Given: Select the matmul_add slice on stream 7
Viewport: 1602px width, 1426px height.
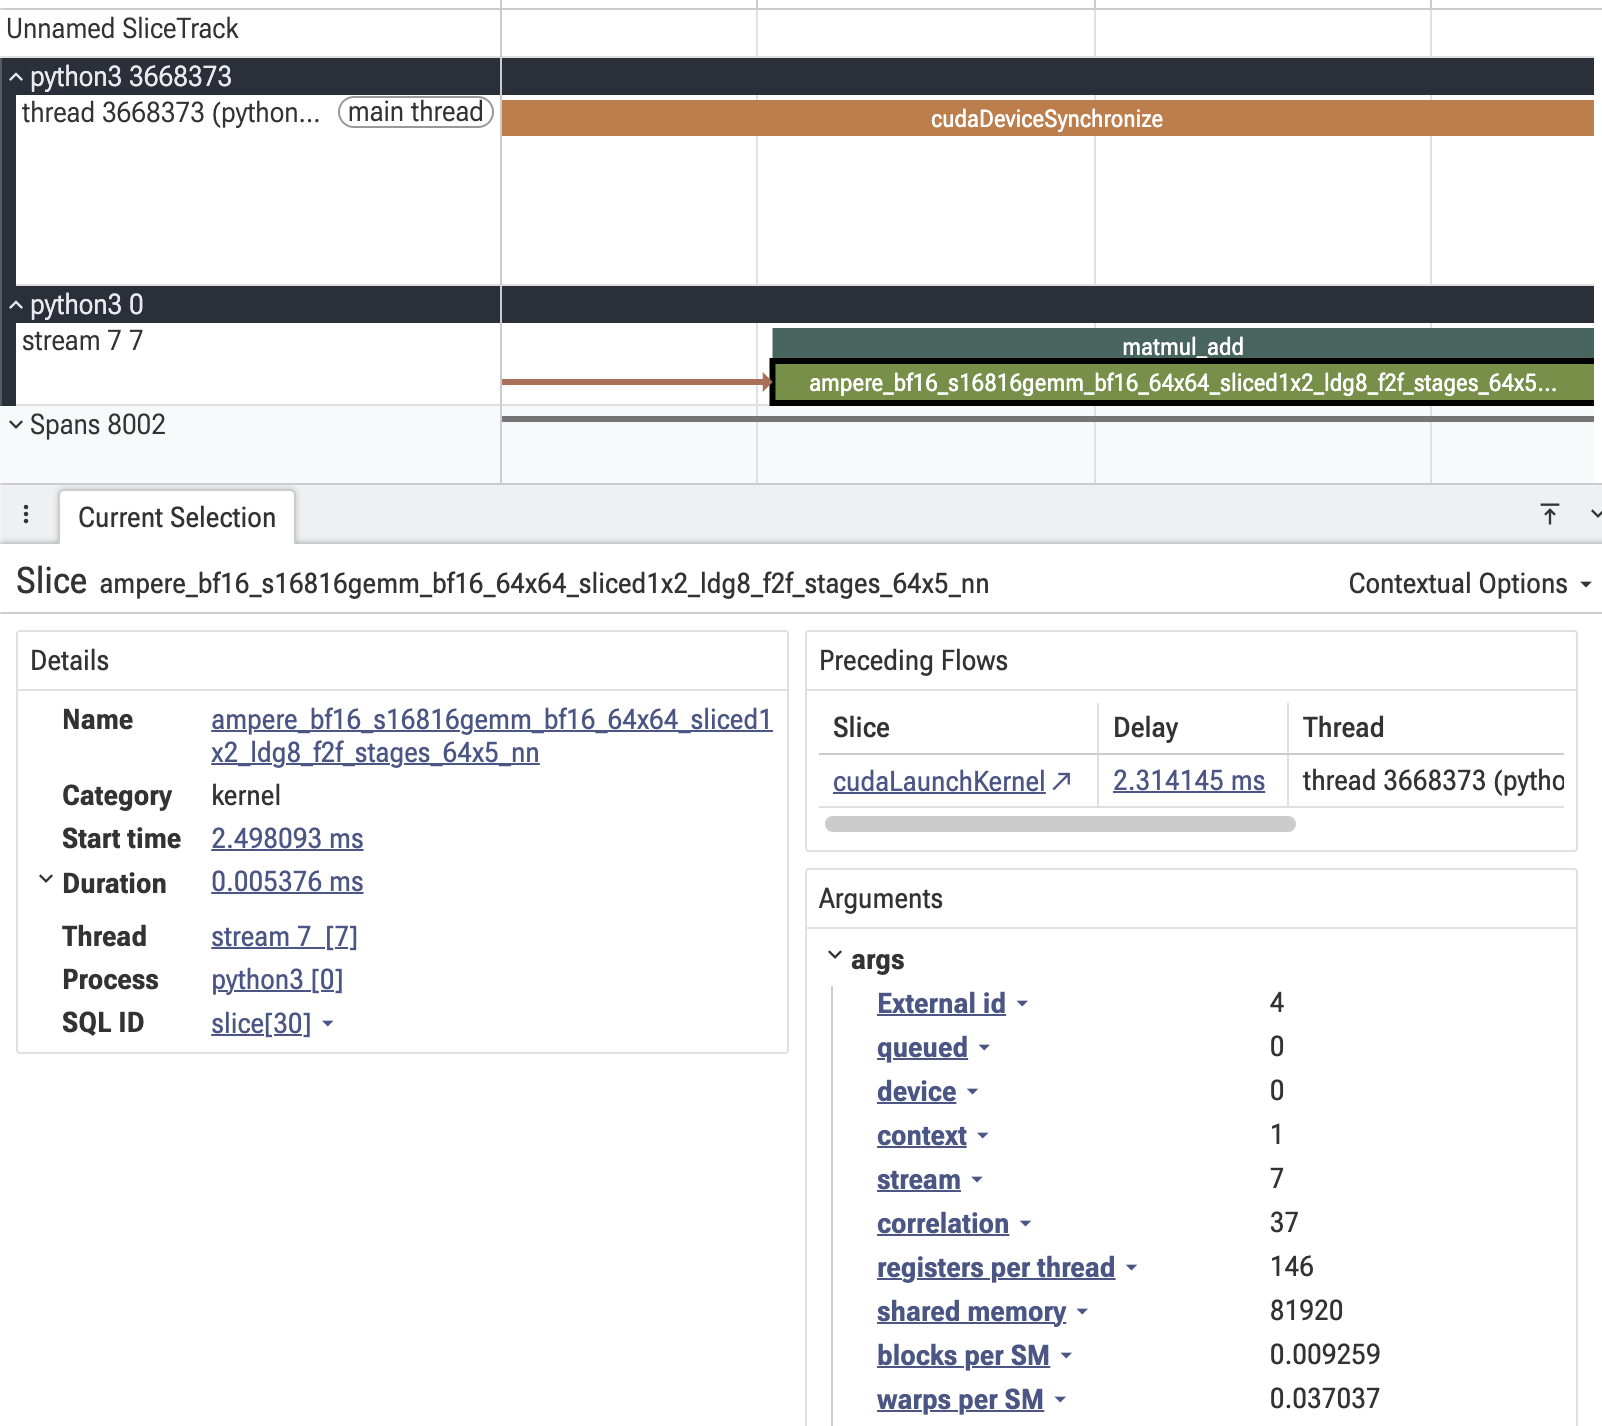Looking at the screenshot, I should 1183,345.
